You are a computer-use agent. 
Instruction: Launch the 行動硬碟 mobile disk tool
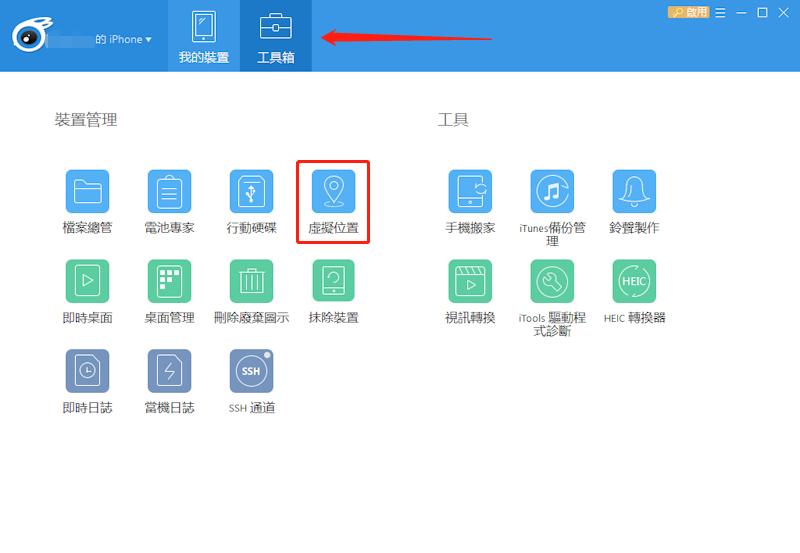coord(252,191)
